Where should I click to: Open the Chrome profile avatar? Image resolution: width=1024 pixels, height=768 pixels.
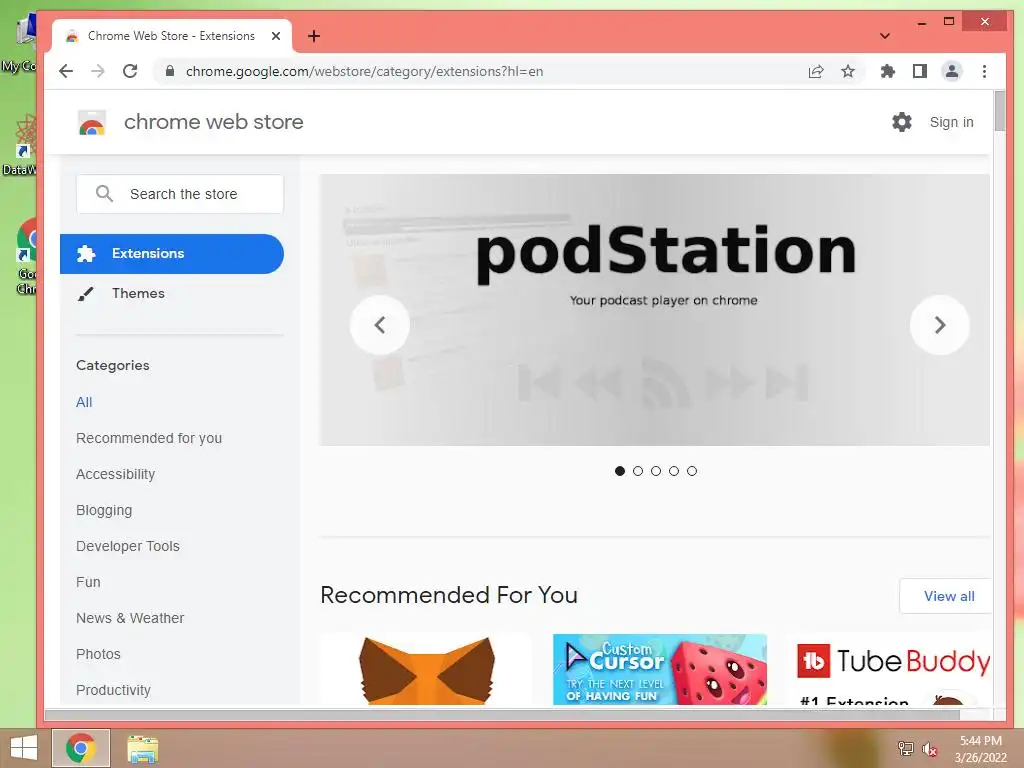pos(952,71)
